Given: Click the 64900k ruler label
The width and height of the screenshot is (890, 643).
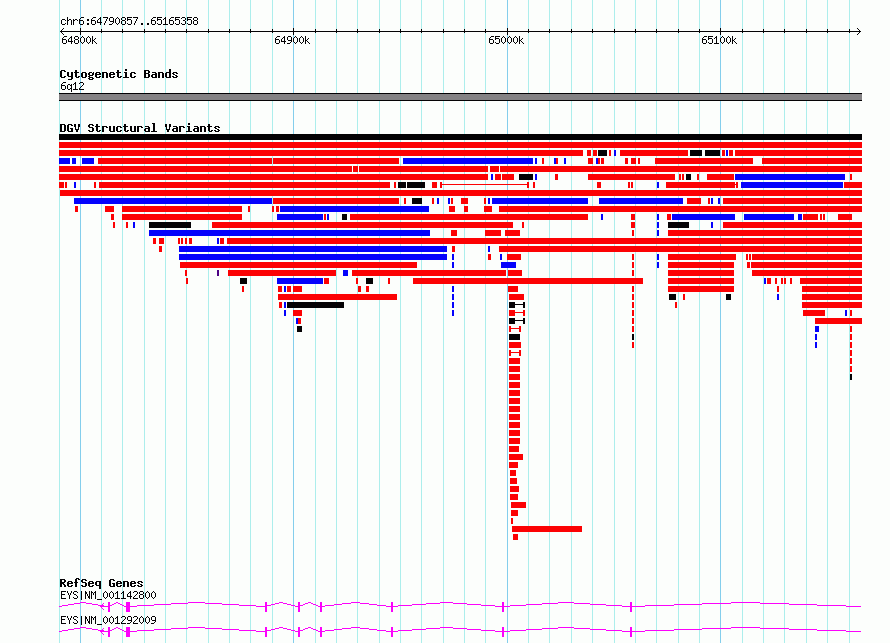Looking at the screenshot, I should point(292,40).
